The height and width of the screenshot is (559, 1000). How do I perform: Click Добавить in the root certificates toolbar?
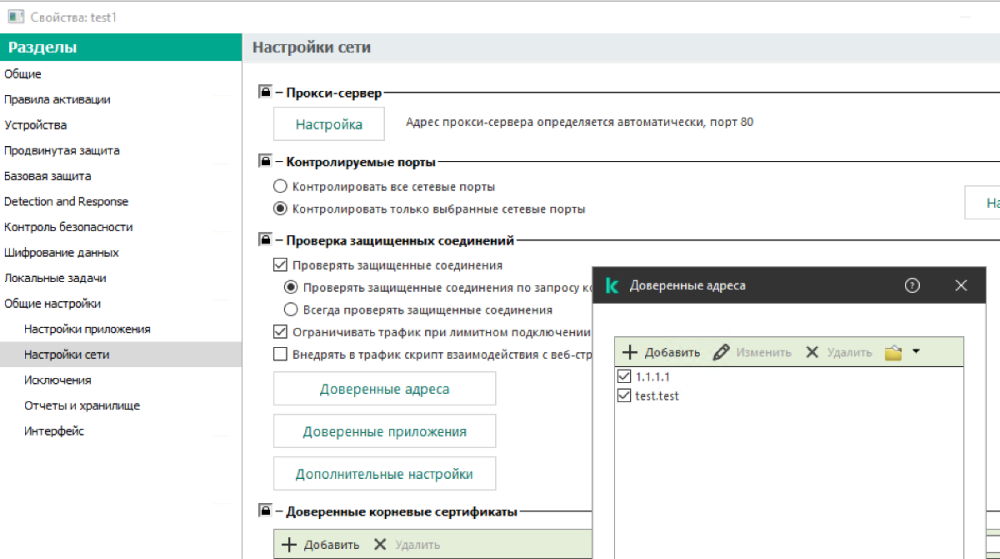pyautogui.click(x=321, y=545)
